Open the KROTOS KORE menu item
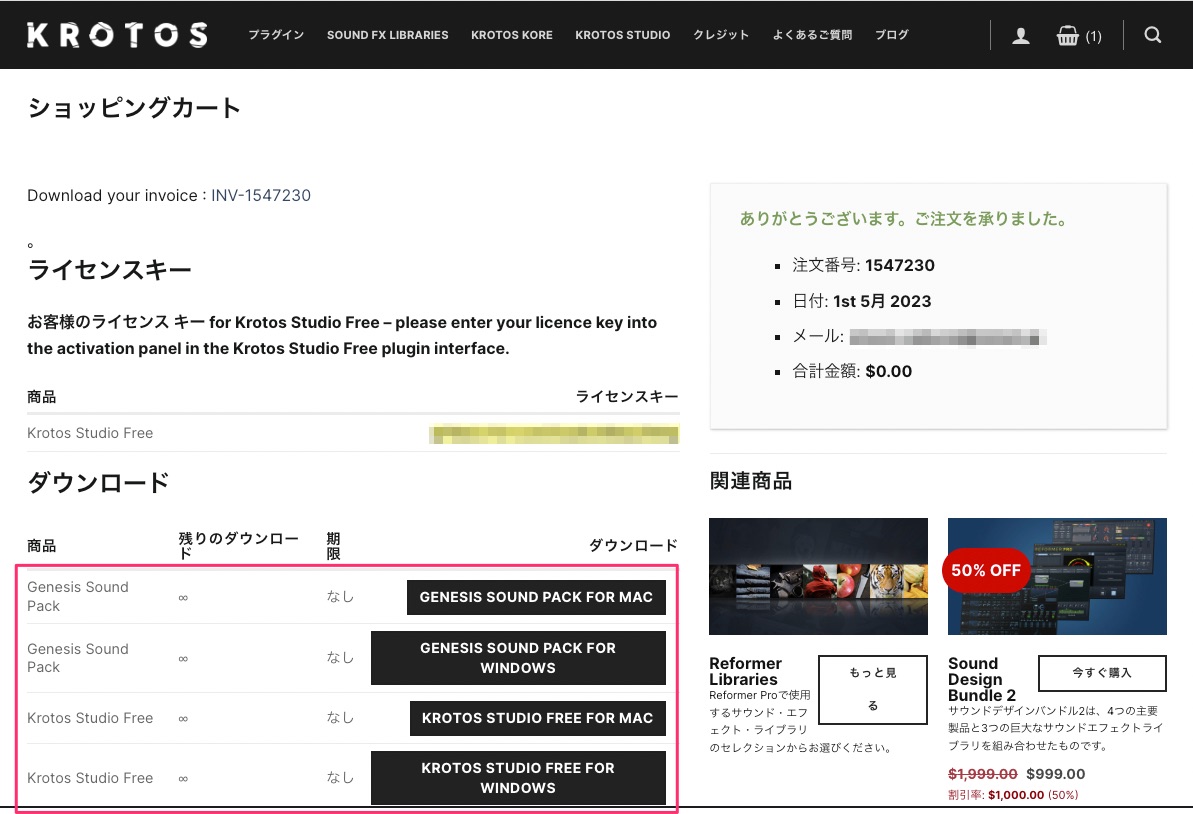The width and height of the screenshot is (1193, 814). click(x=511, y=35)
